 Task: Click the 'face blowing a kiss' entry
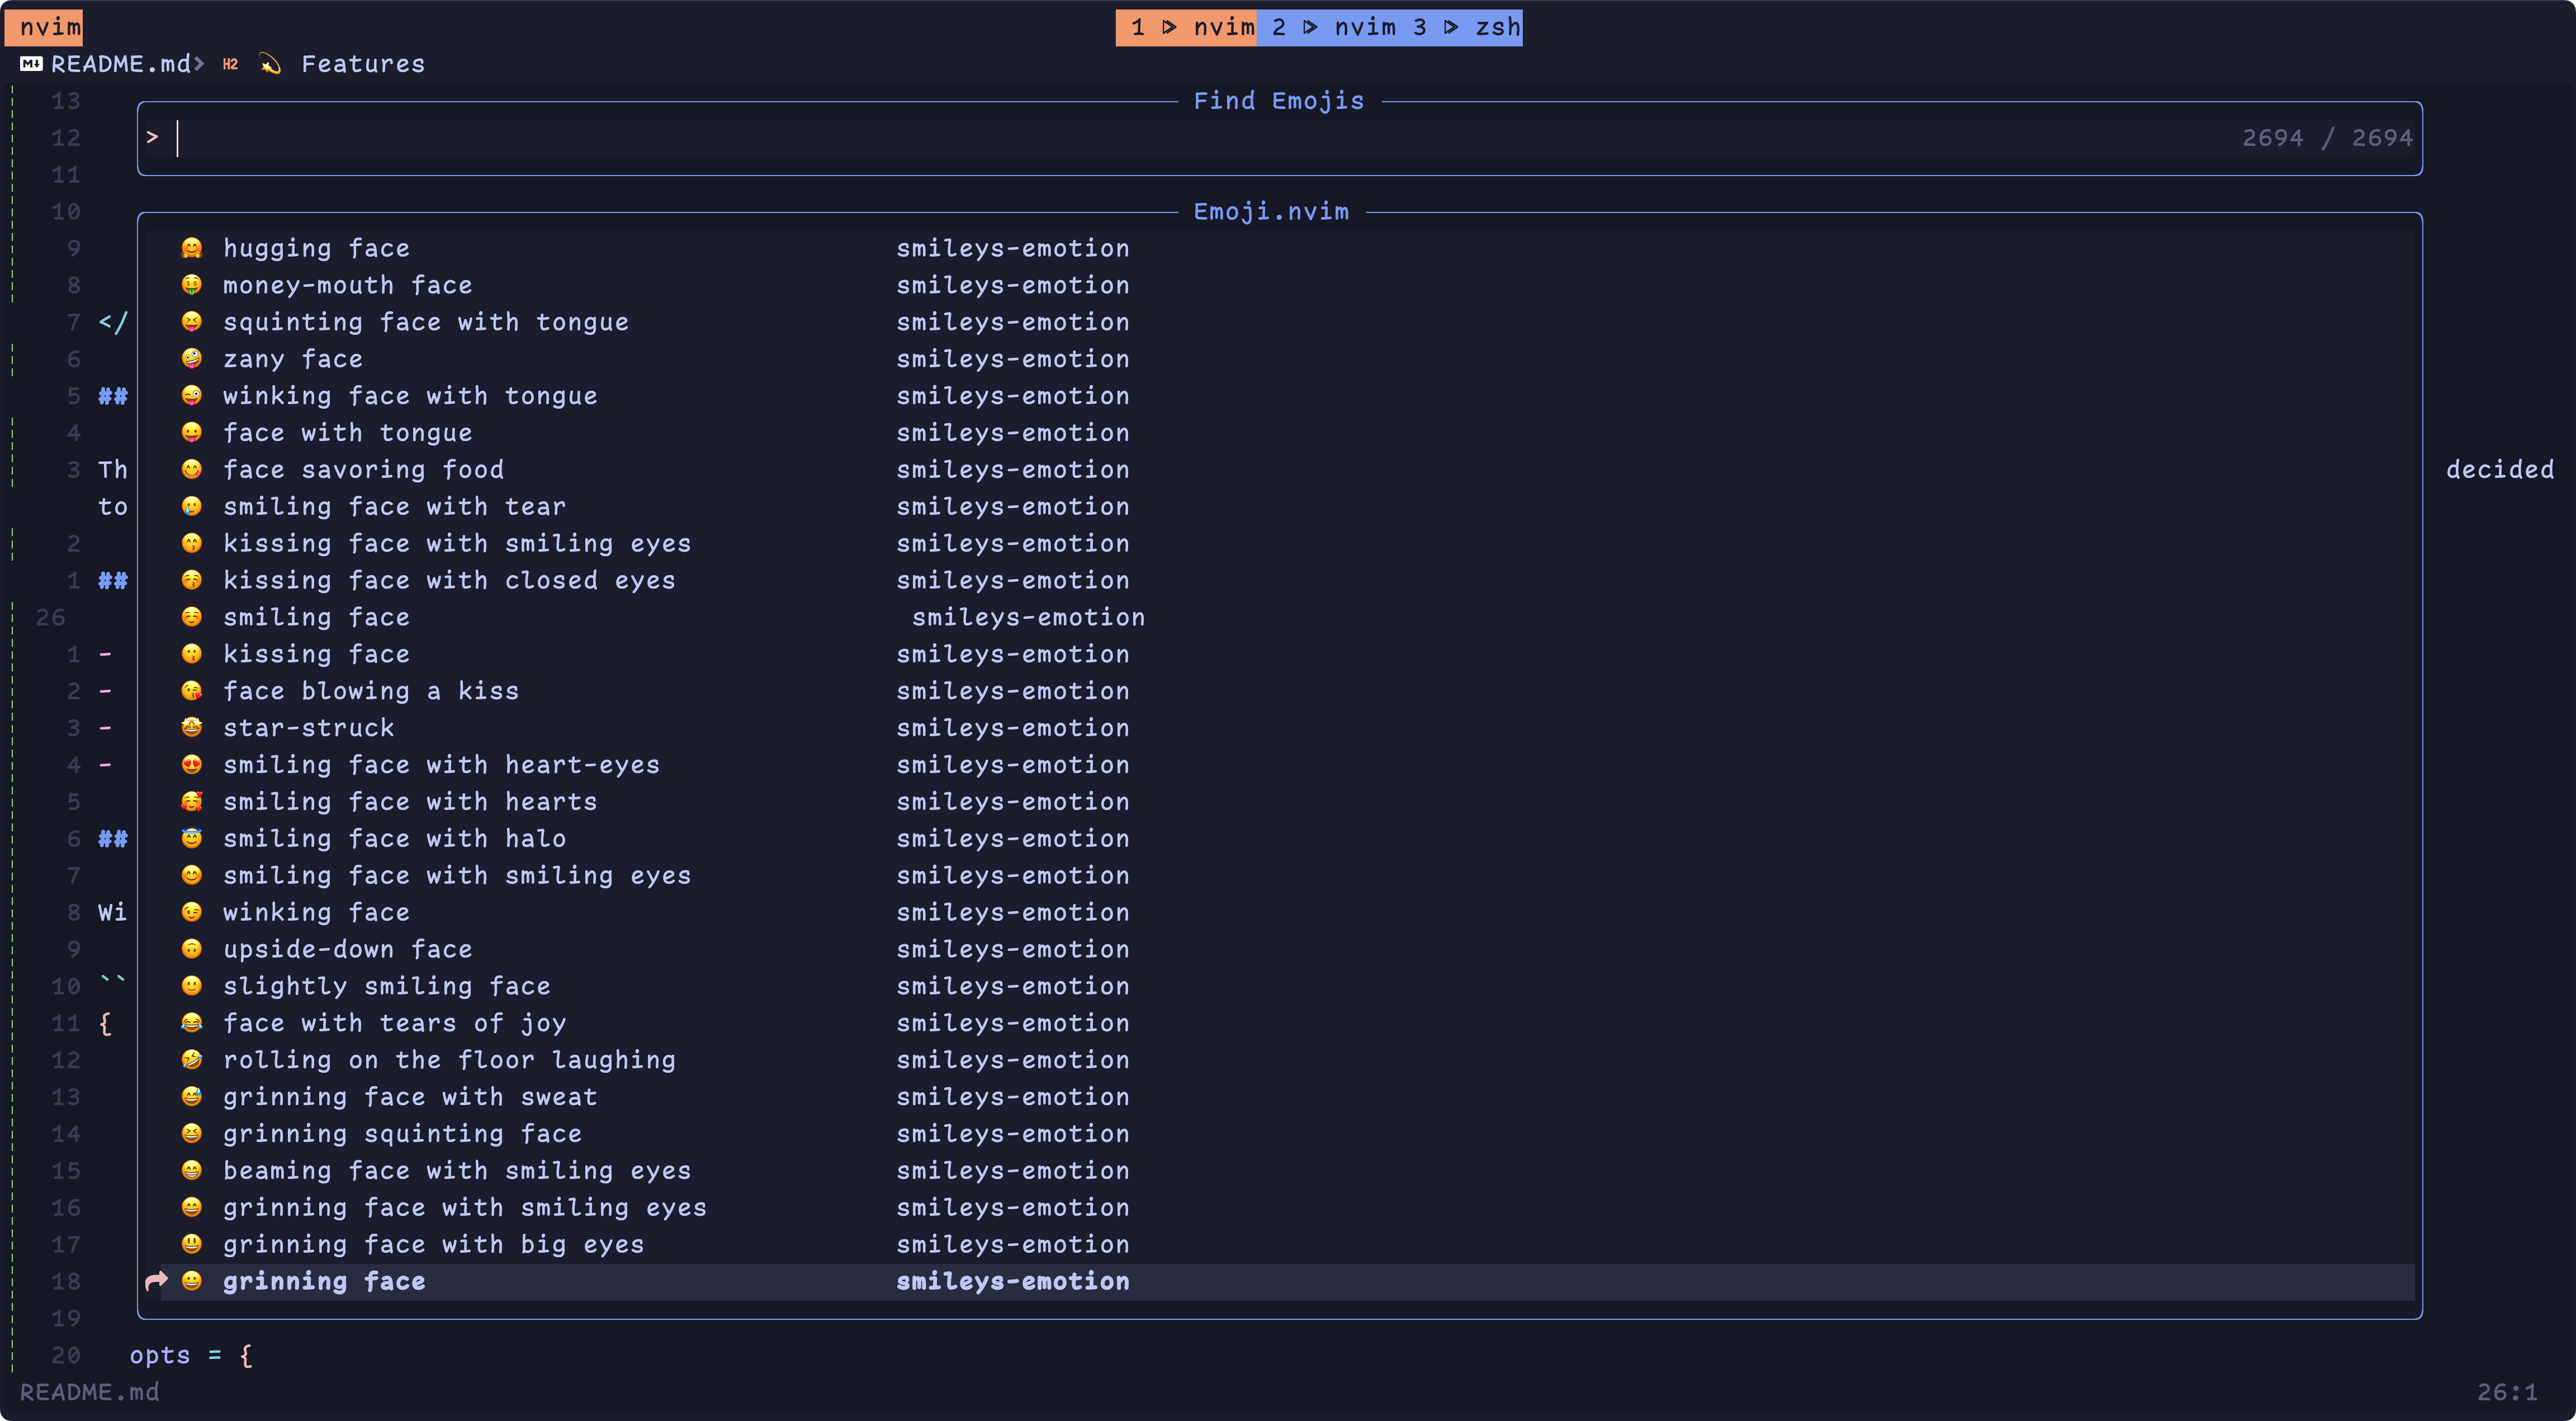coord(371,691)
